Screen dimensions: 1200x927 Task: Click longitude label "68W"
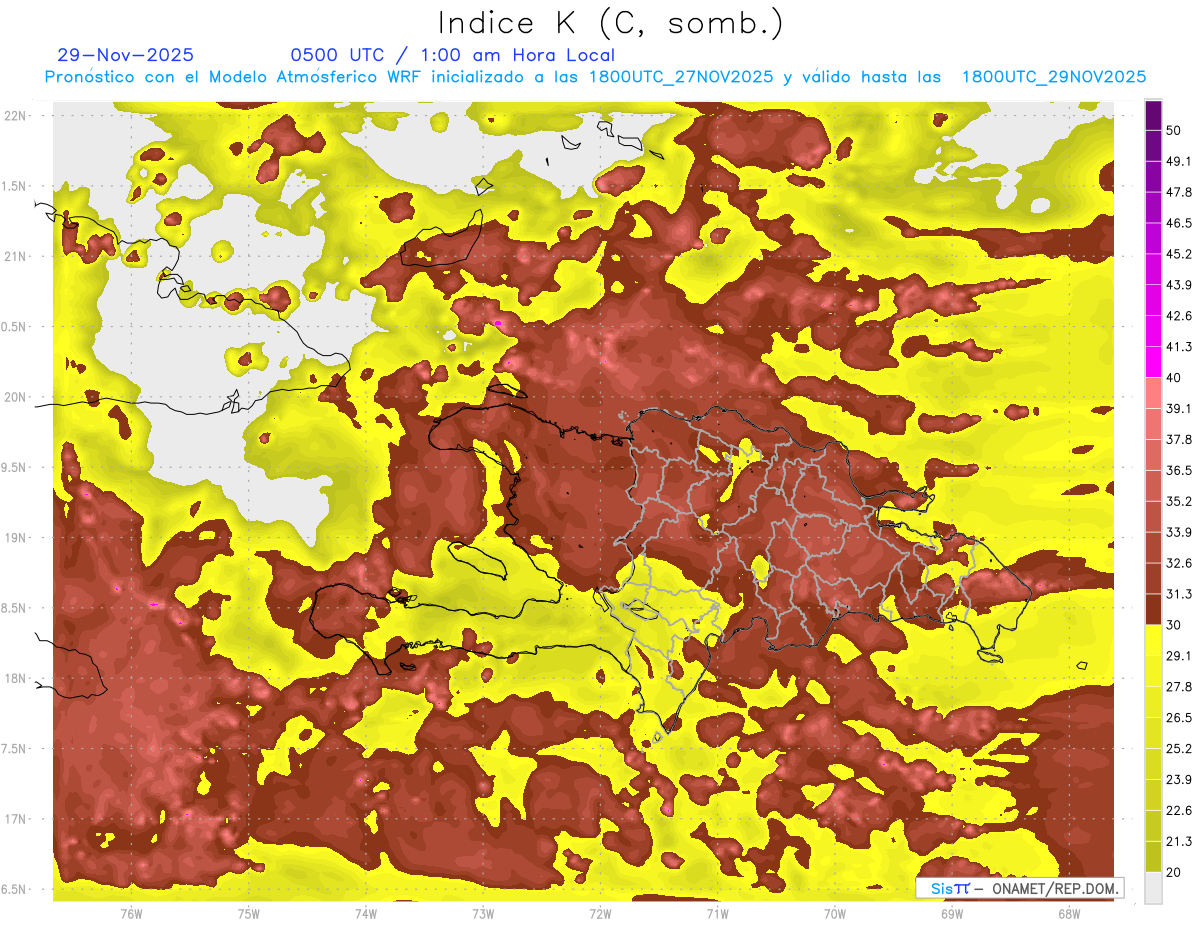pos(1069,914)
